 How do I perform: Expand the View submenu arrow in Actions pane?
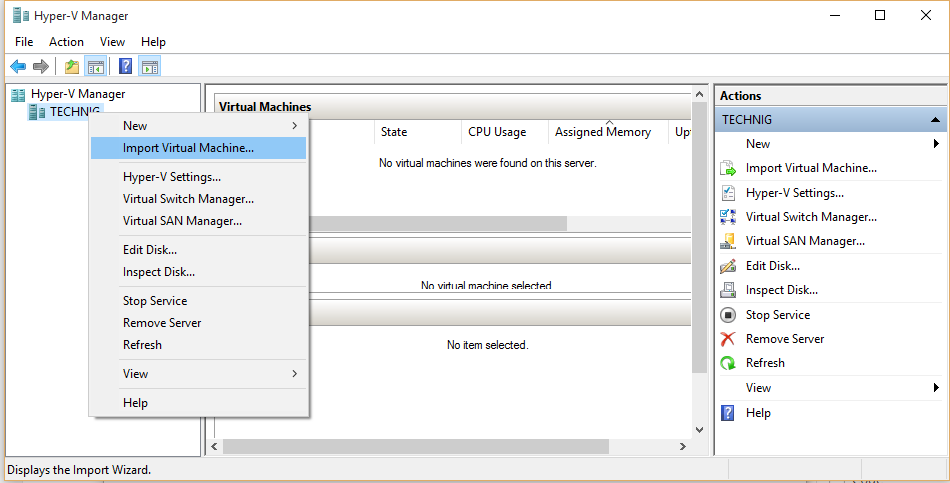(936, 387)
